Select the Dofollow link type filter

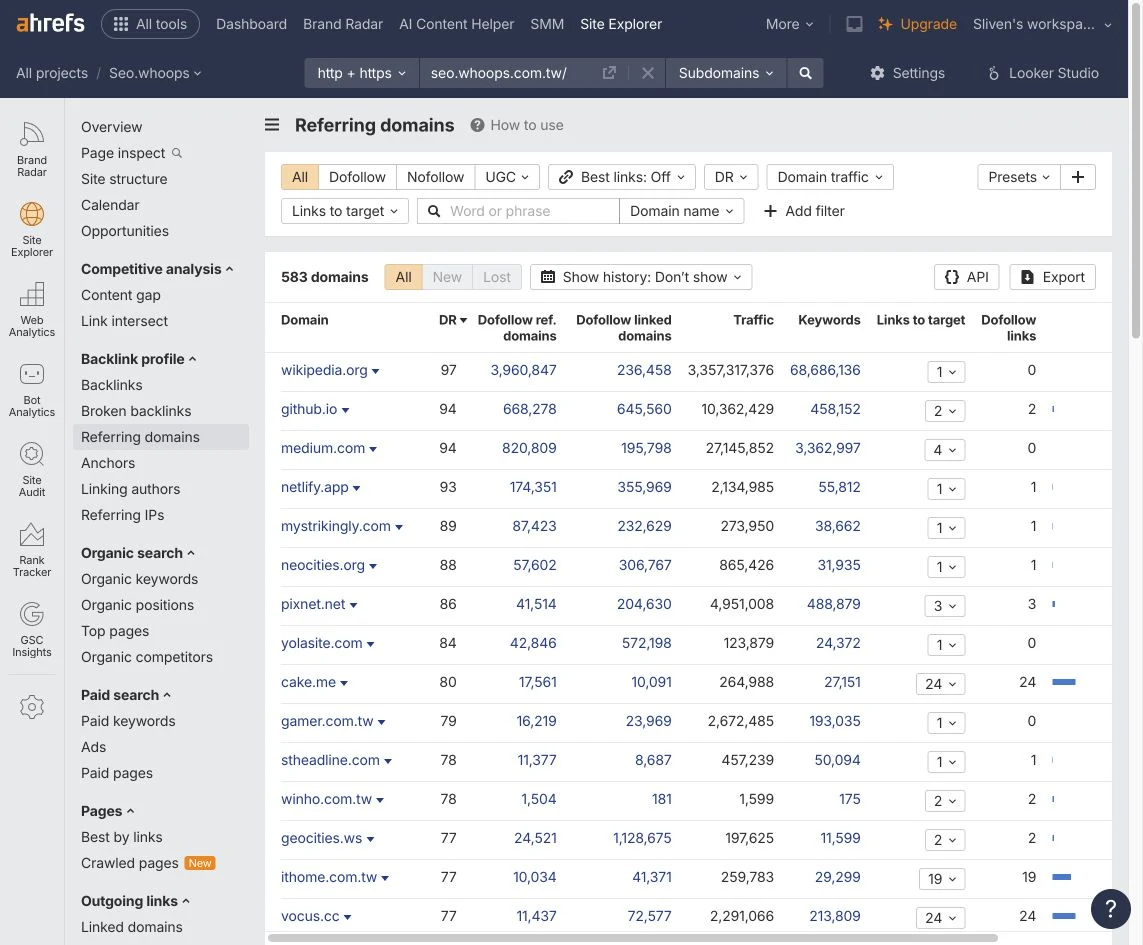(356, 177)
